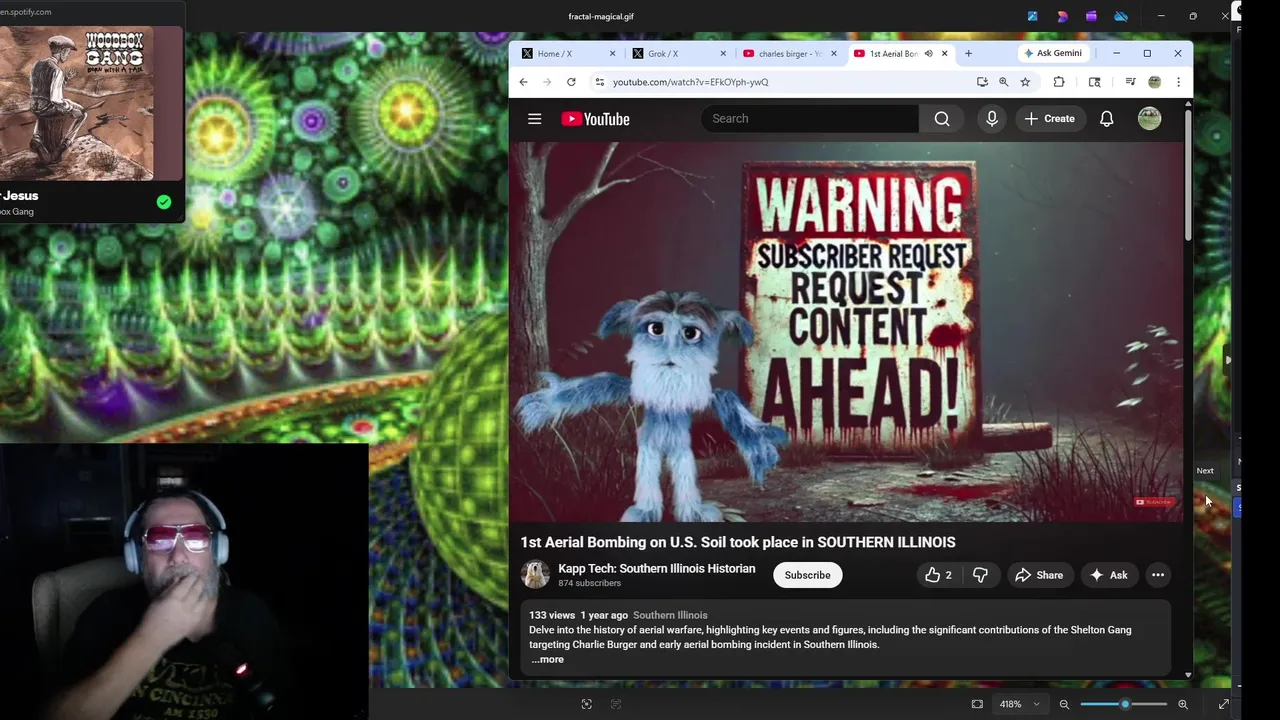Open the YouTube hamburger guide menu
Viewport: 1280px width, 720px height.
535,119
